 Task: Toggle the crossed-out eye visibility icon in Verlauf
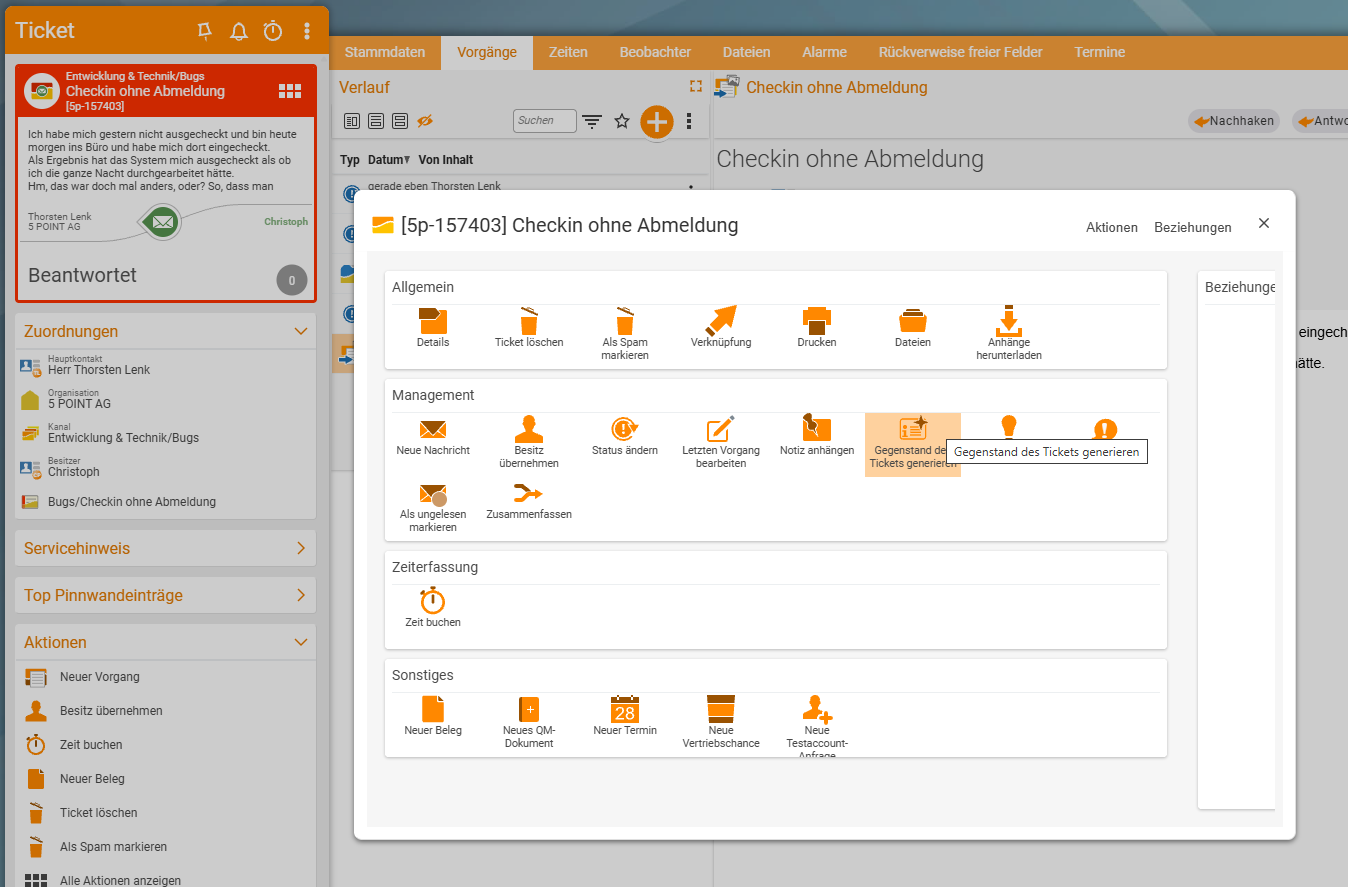425,121
